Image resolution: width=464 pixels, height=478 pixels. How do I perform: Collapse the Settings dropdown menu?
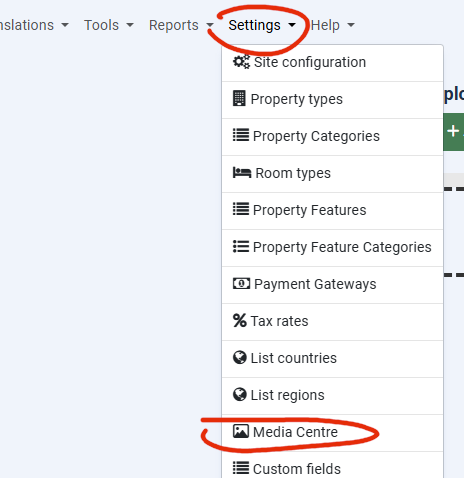262,25
